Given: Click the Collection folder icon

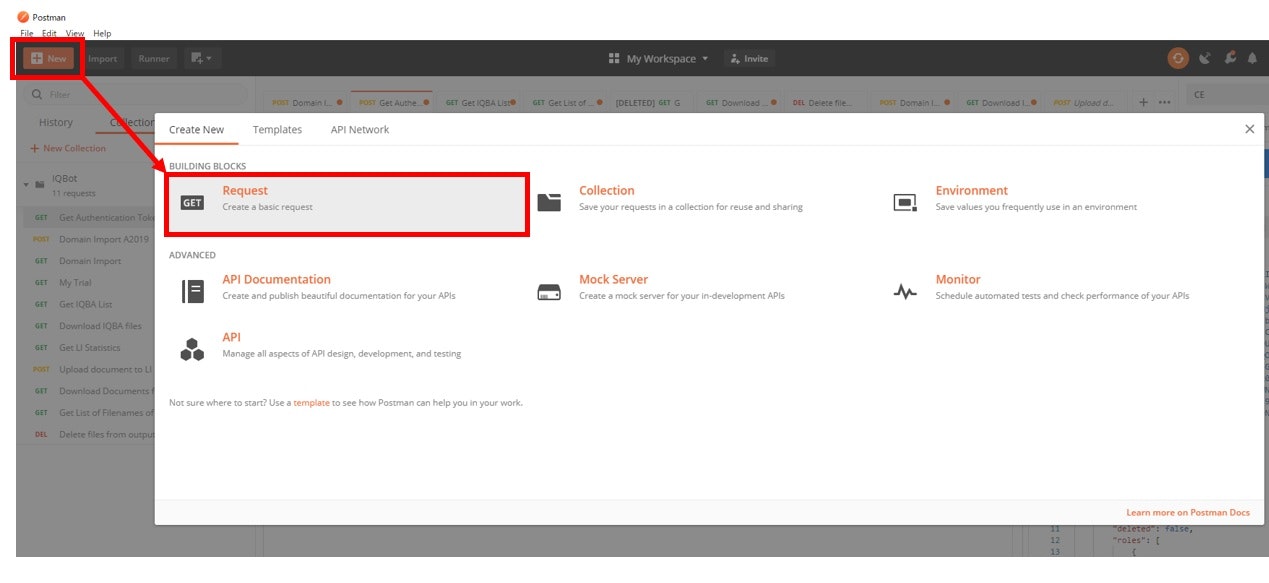Looking at the screenshot, I should [549, 202].
